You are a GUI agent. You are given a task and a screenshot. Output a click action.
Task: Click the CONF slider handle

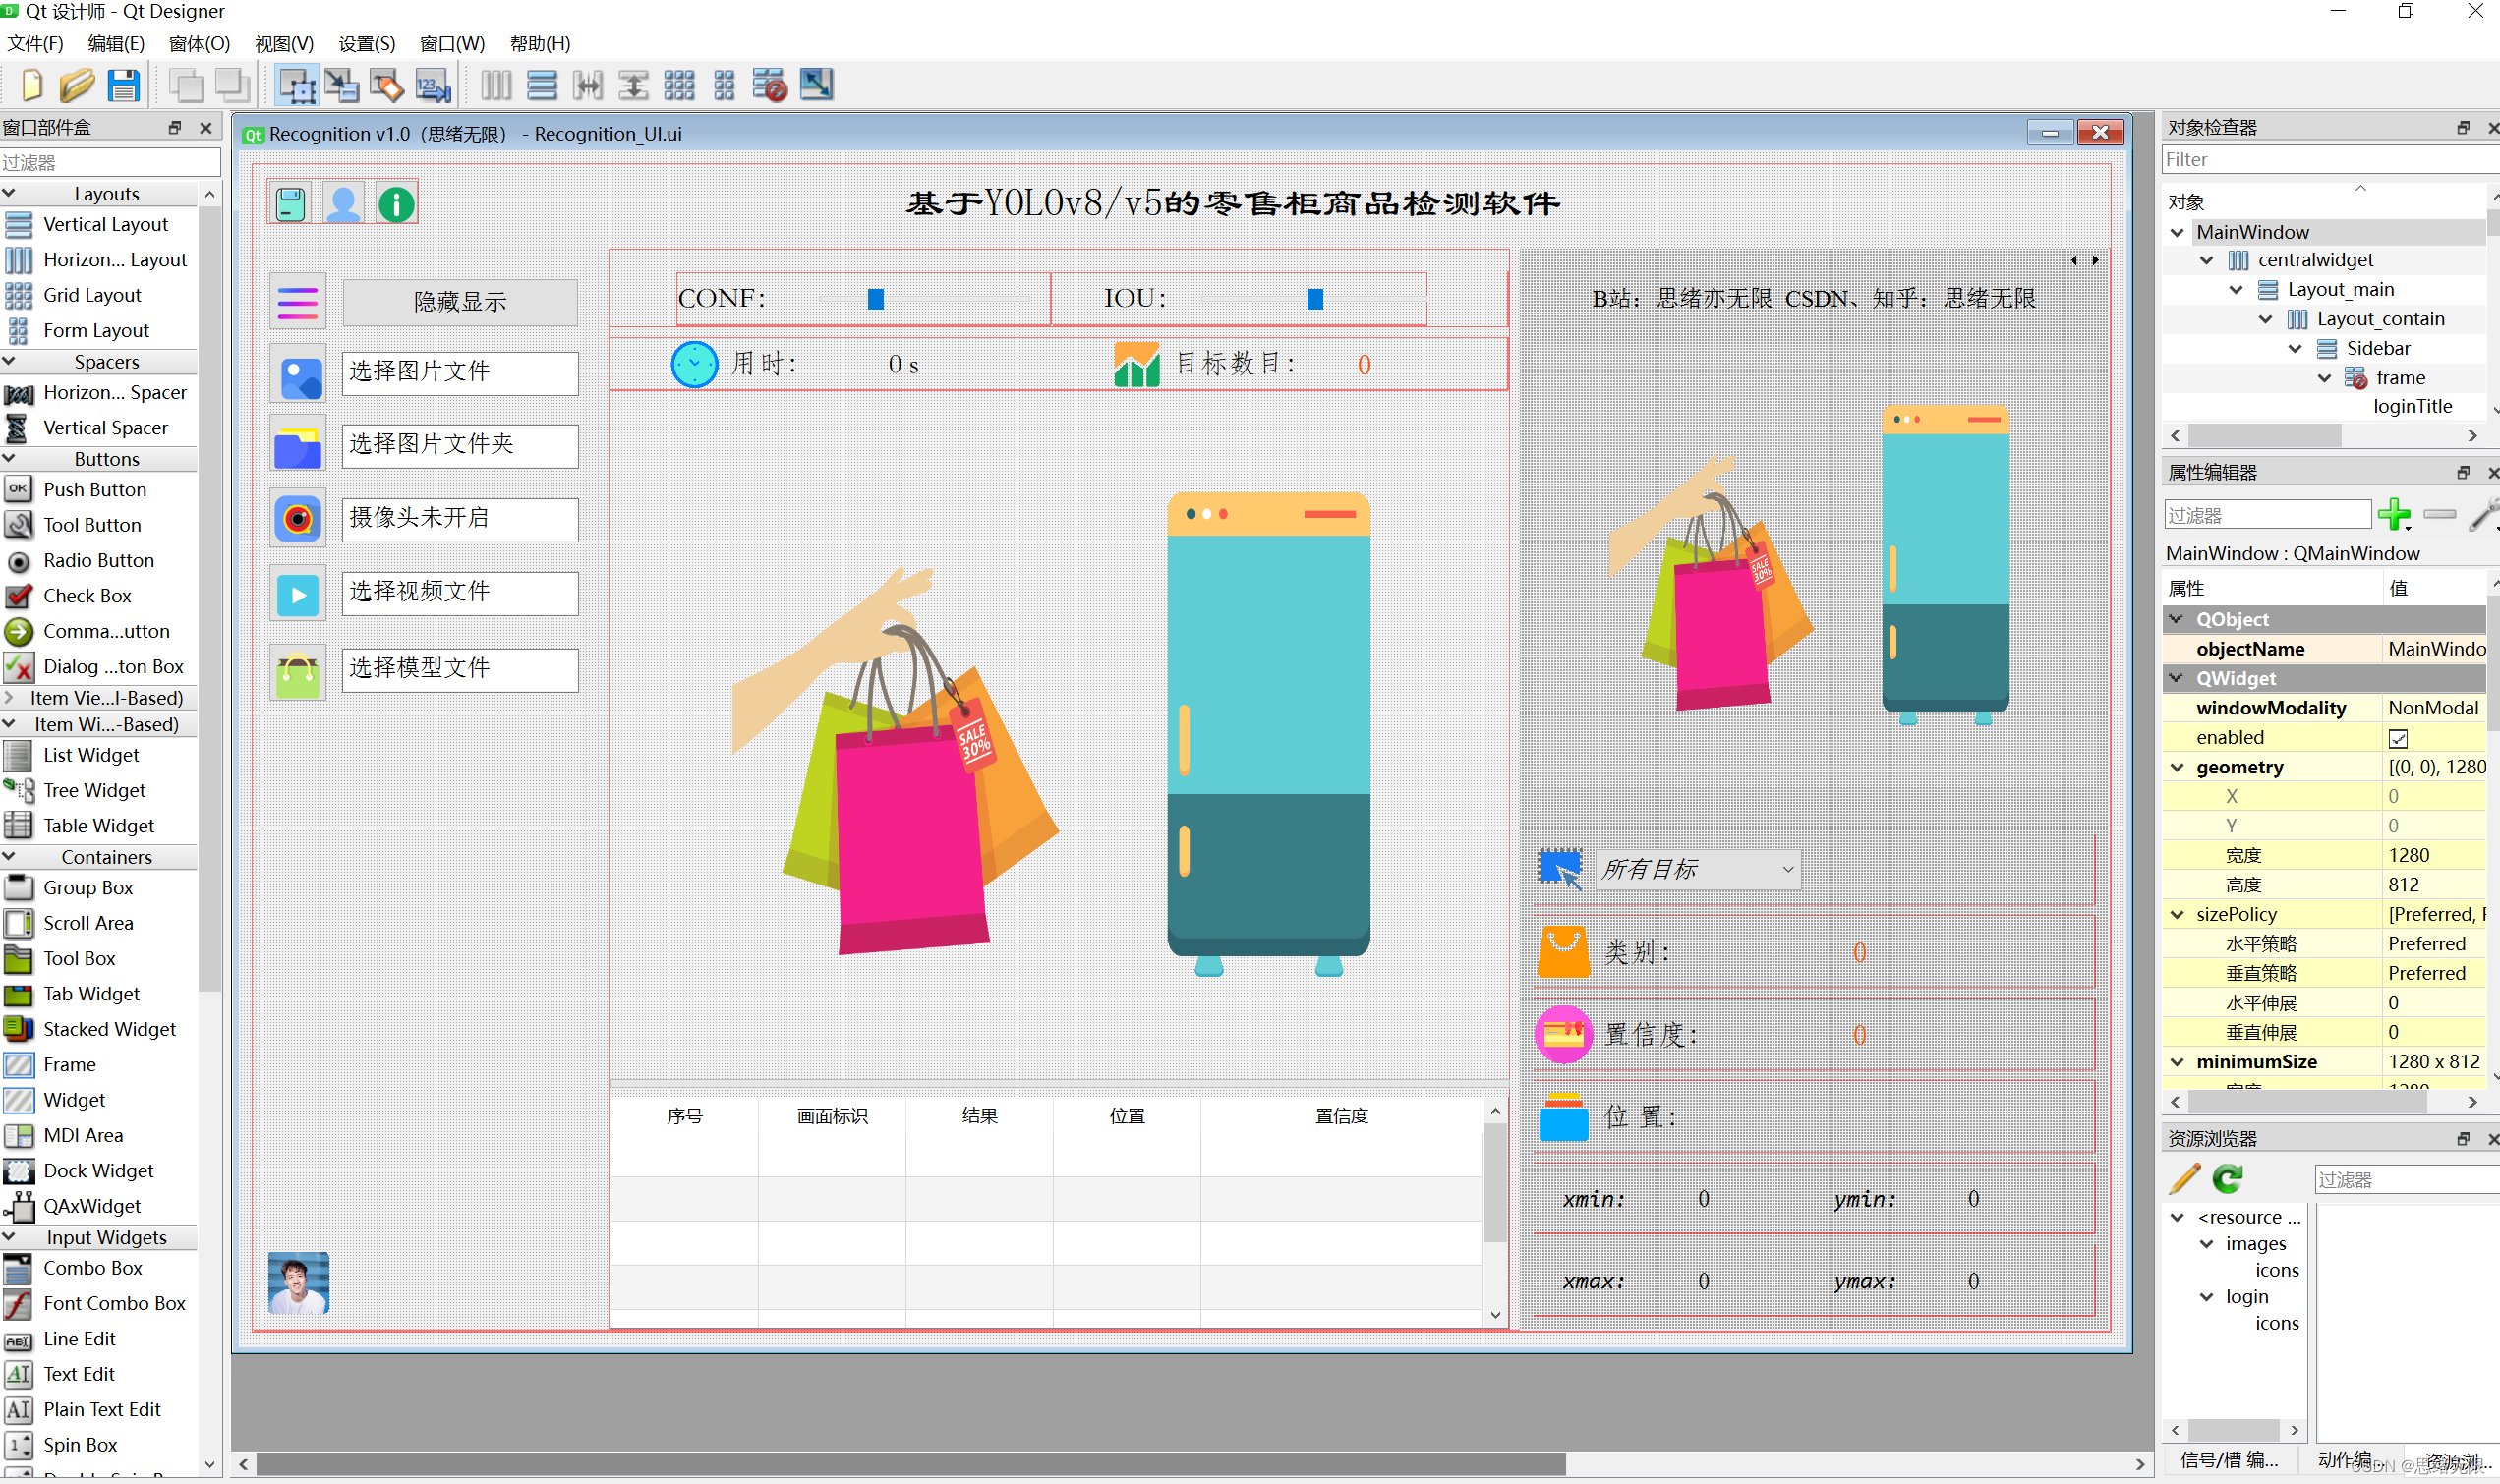coord(875,299)
